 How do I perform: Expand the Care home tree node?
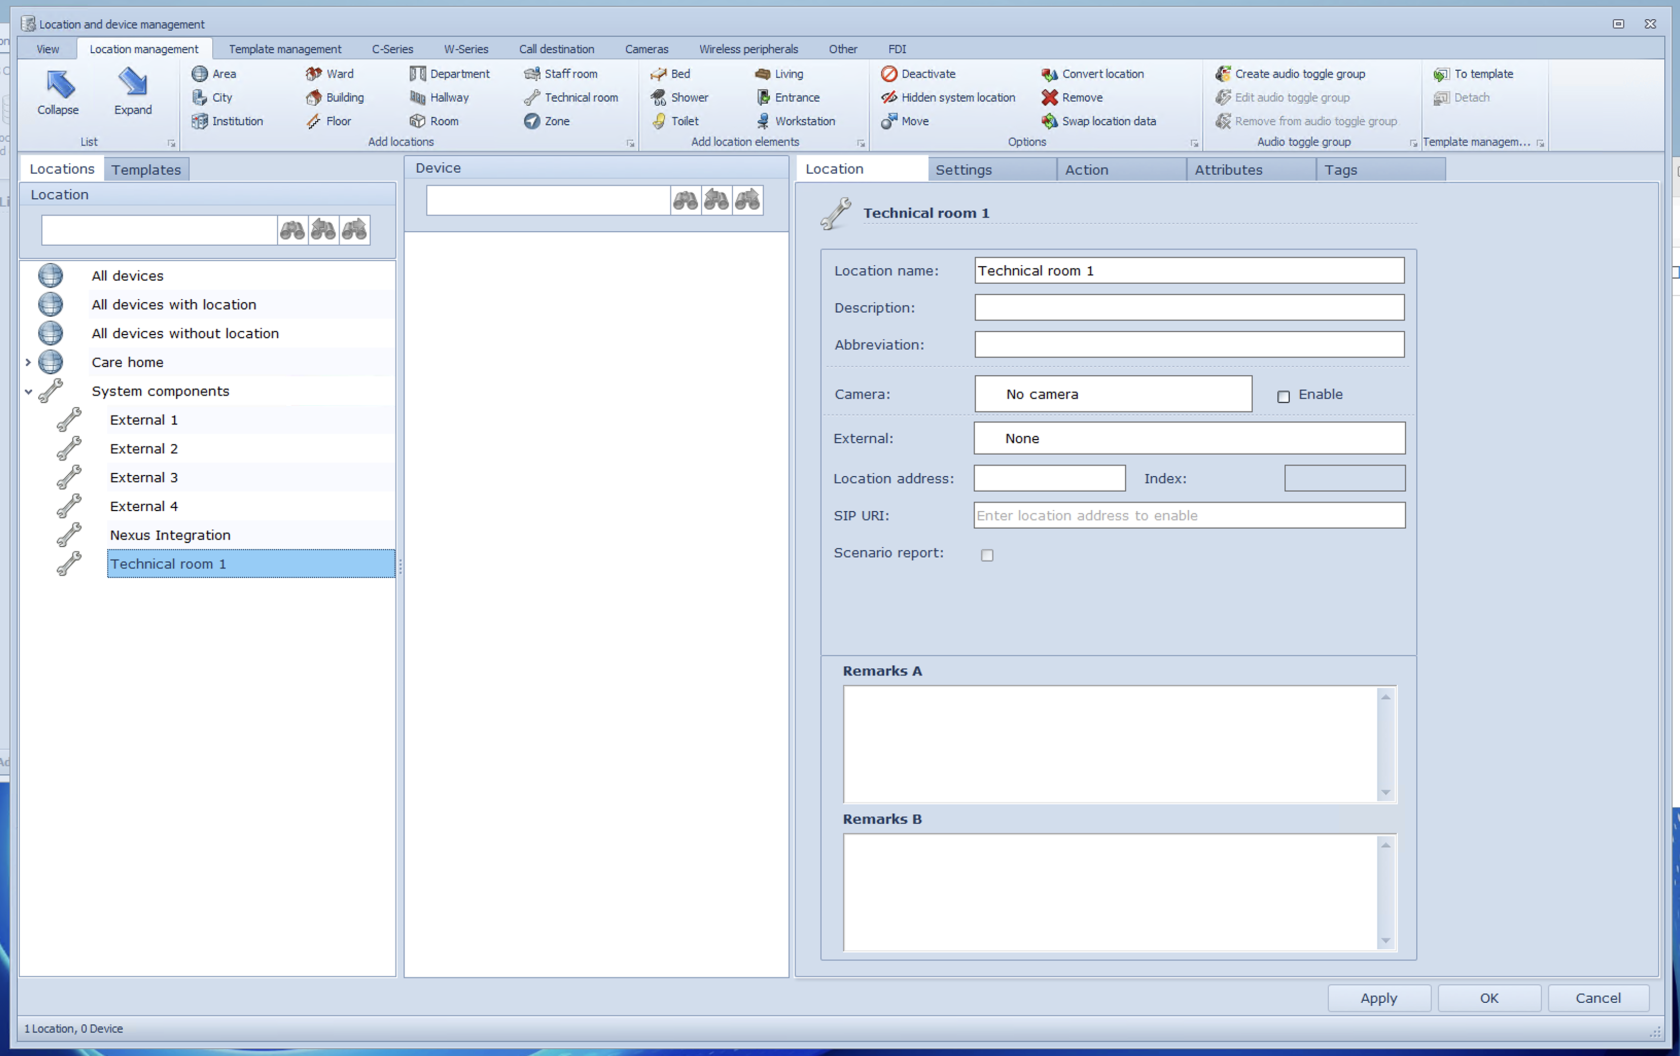tap(28, 362)
